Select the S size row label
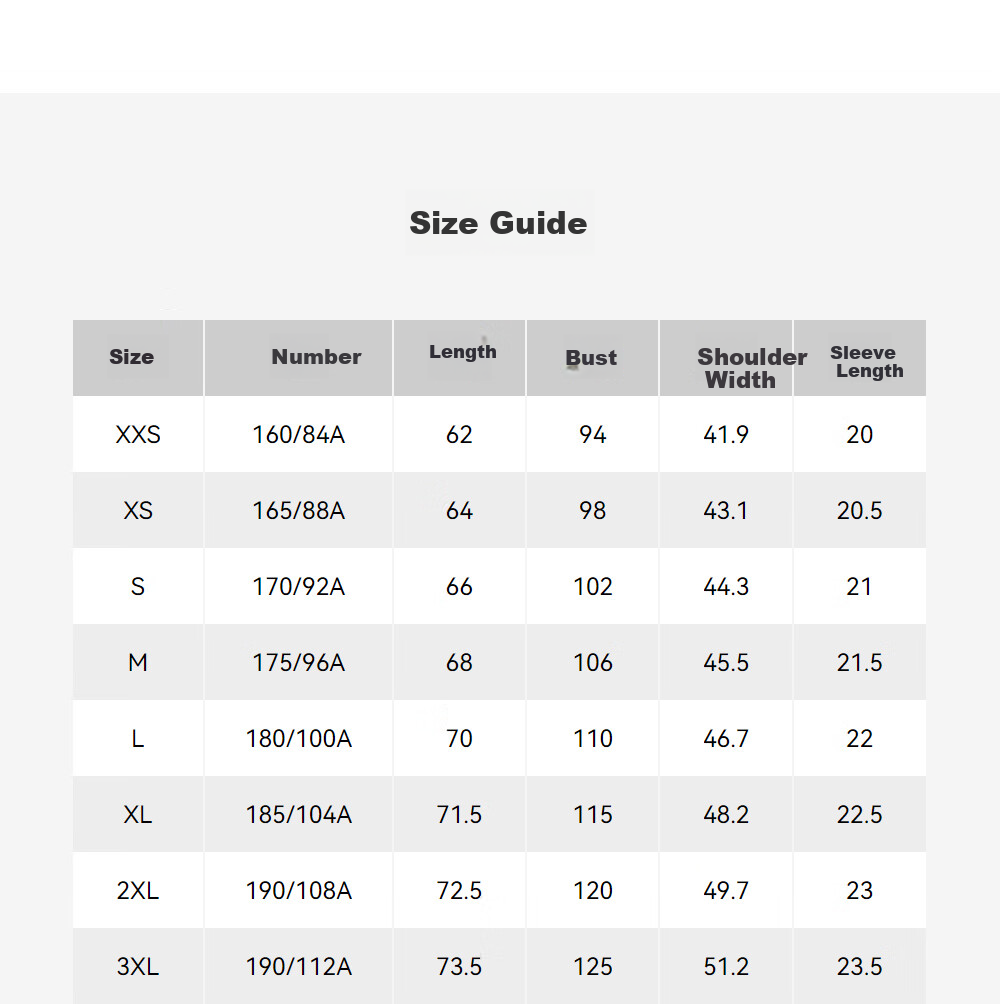This screenshot has width=1000, height=1004. (138, 587)
